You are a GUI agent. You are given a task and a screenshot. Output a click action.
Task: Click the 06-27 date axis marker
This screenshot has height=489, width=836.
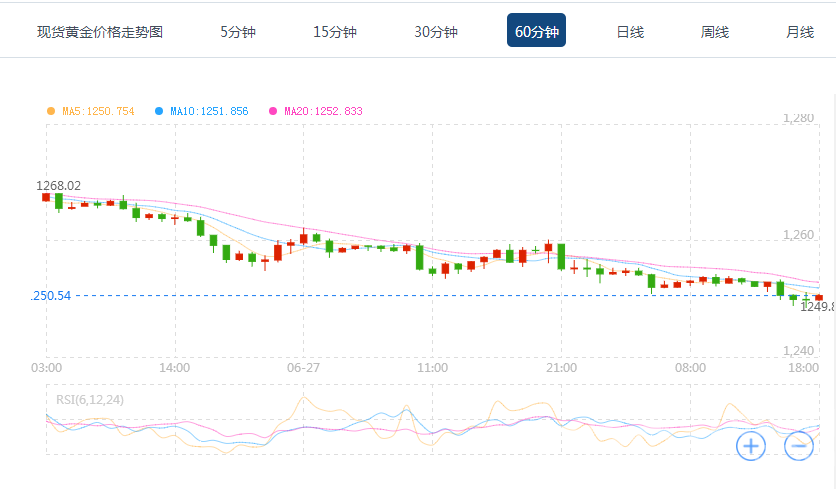tap(302, 368)
